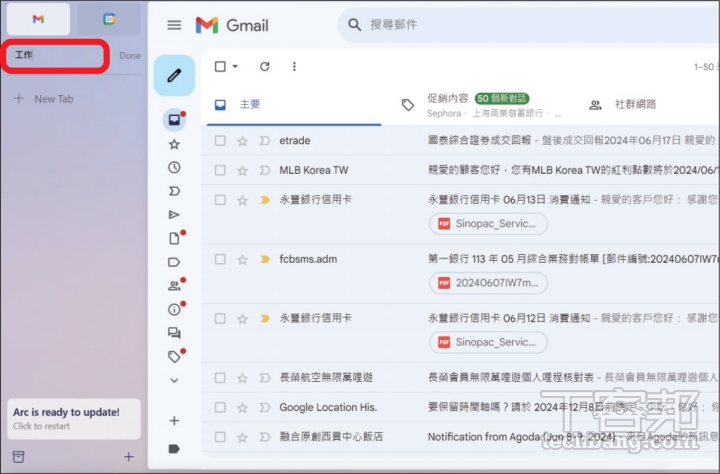Open Starred mail via the star rail icon

pos(174,144)
